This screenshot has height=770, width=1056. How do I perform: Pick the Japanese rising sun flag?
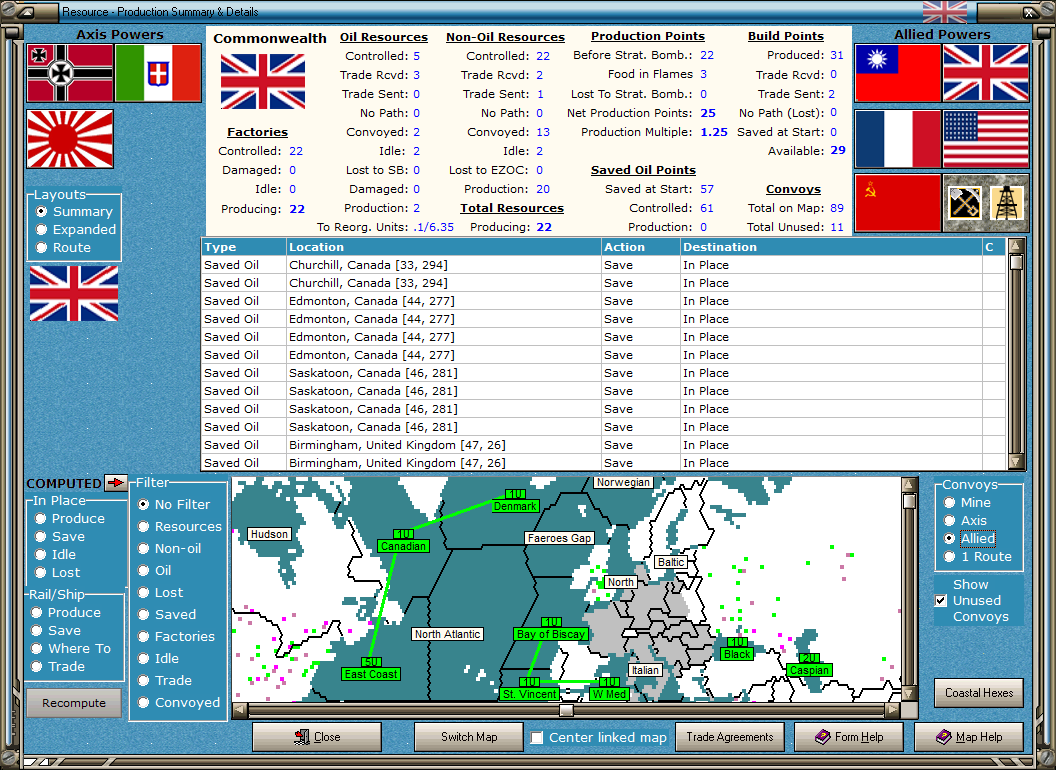(69, 139)
